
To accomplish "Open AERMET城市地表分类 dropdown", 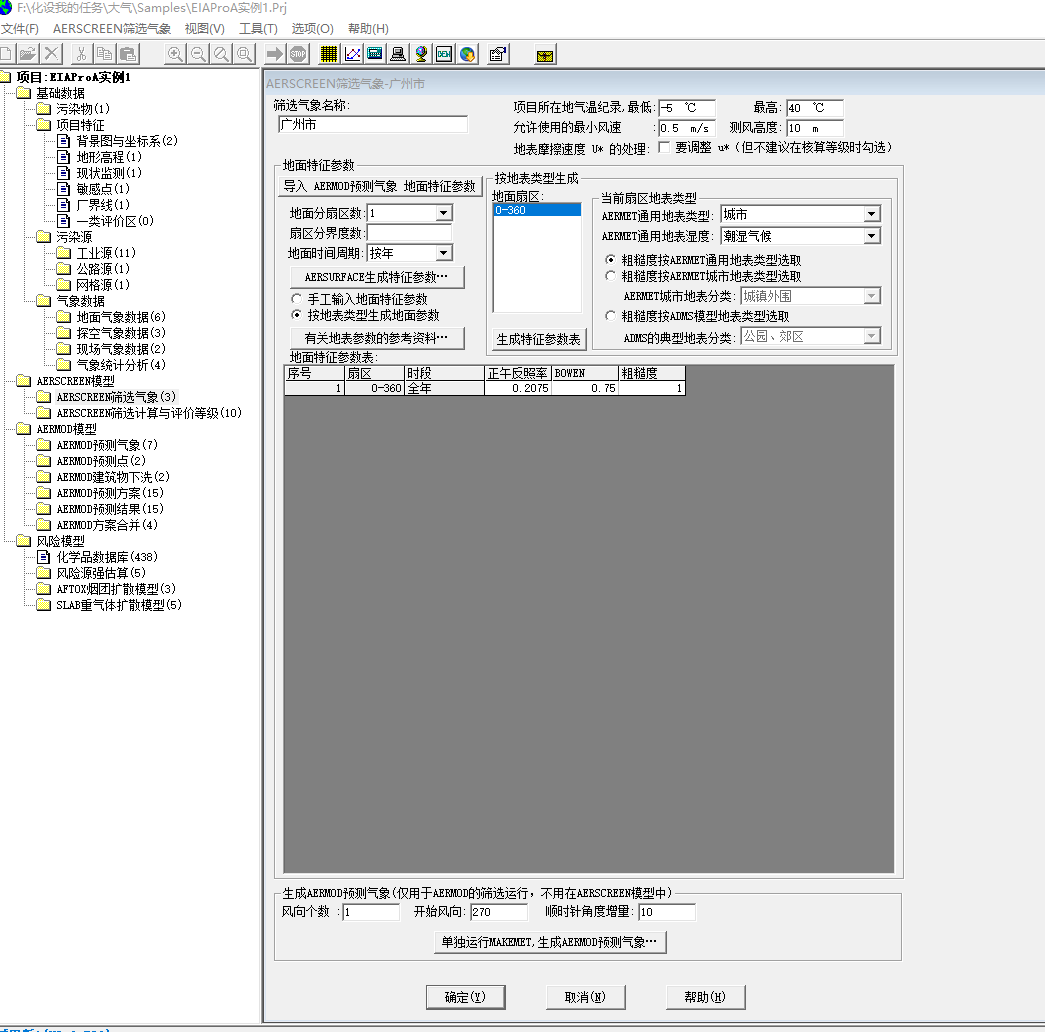I will pyautogui.click(x=872, y=296).
